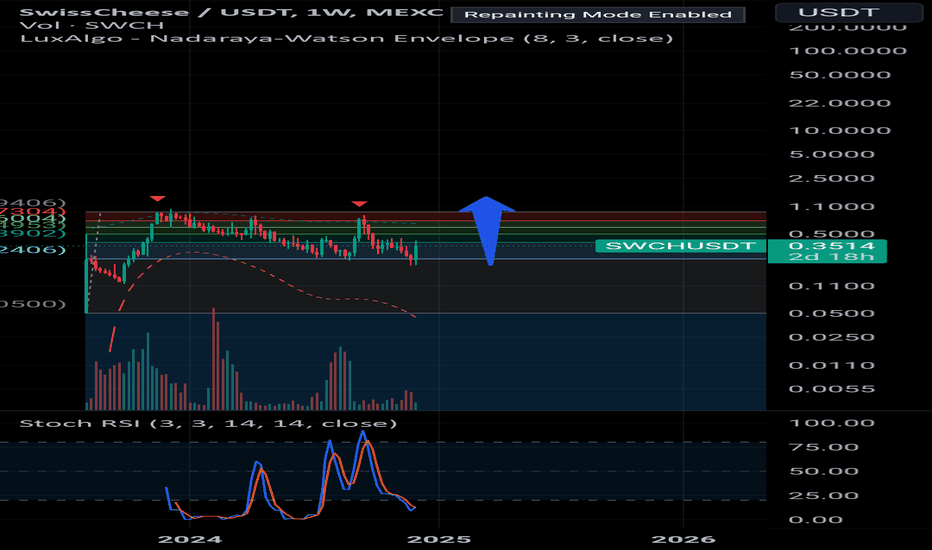Select the Vol · SWCH indicator legend
The image size is (932, 550).
pos(92,25)
